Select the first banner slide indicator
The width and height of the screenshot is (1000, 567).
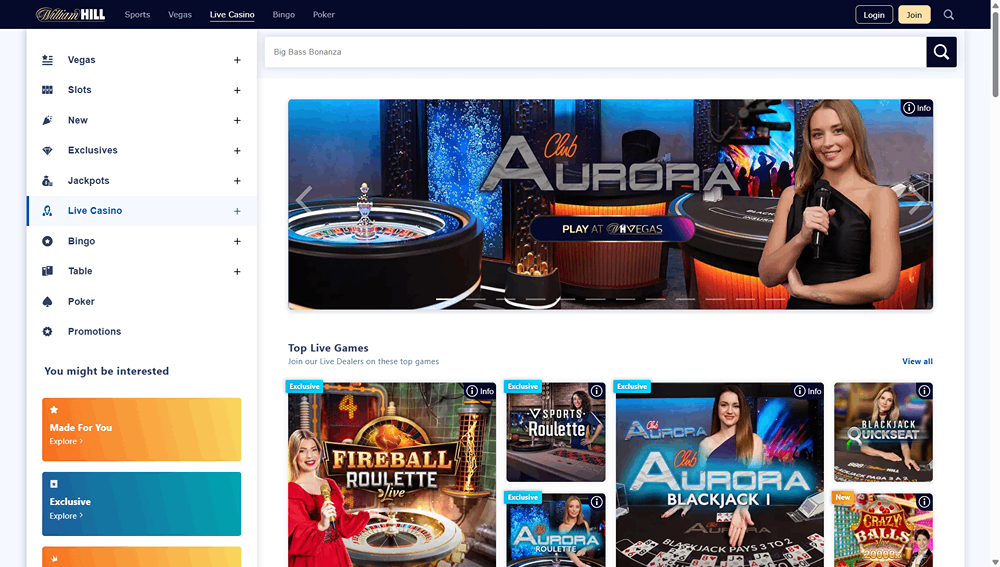(446, 299)
